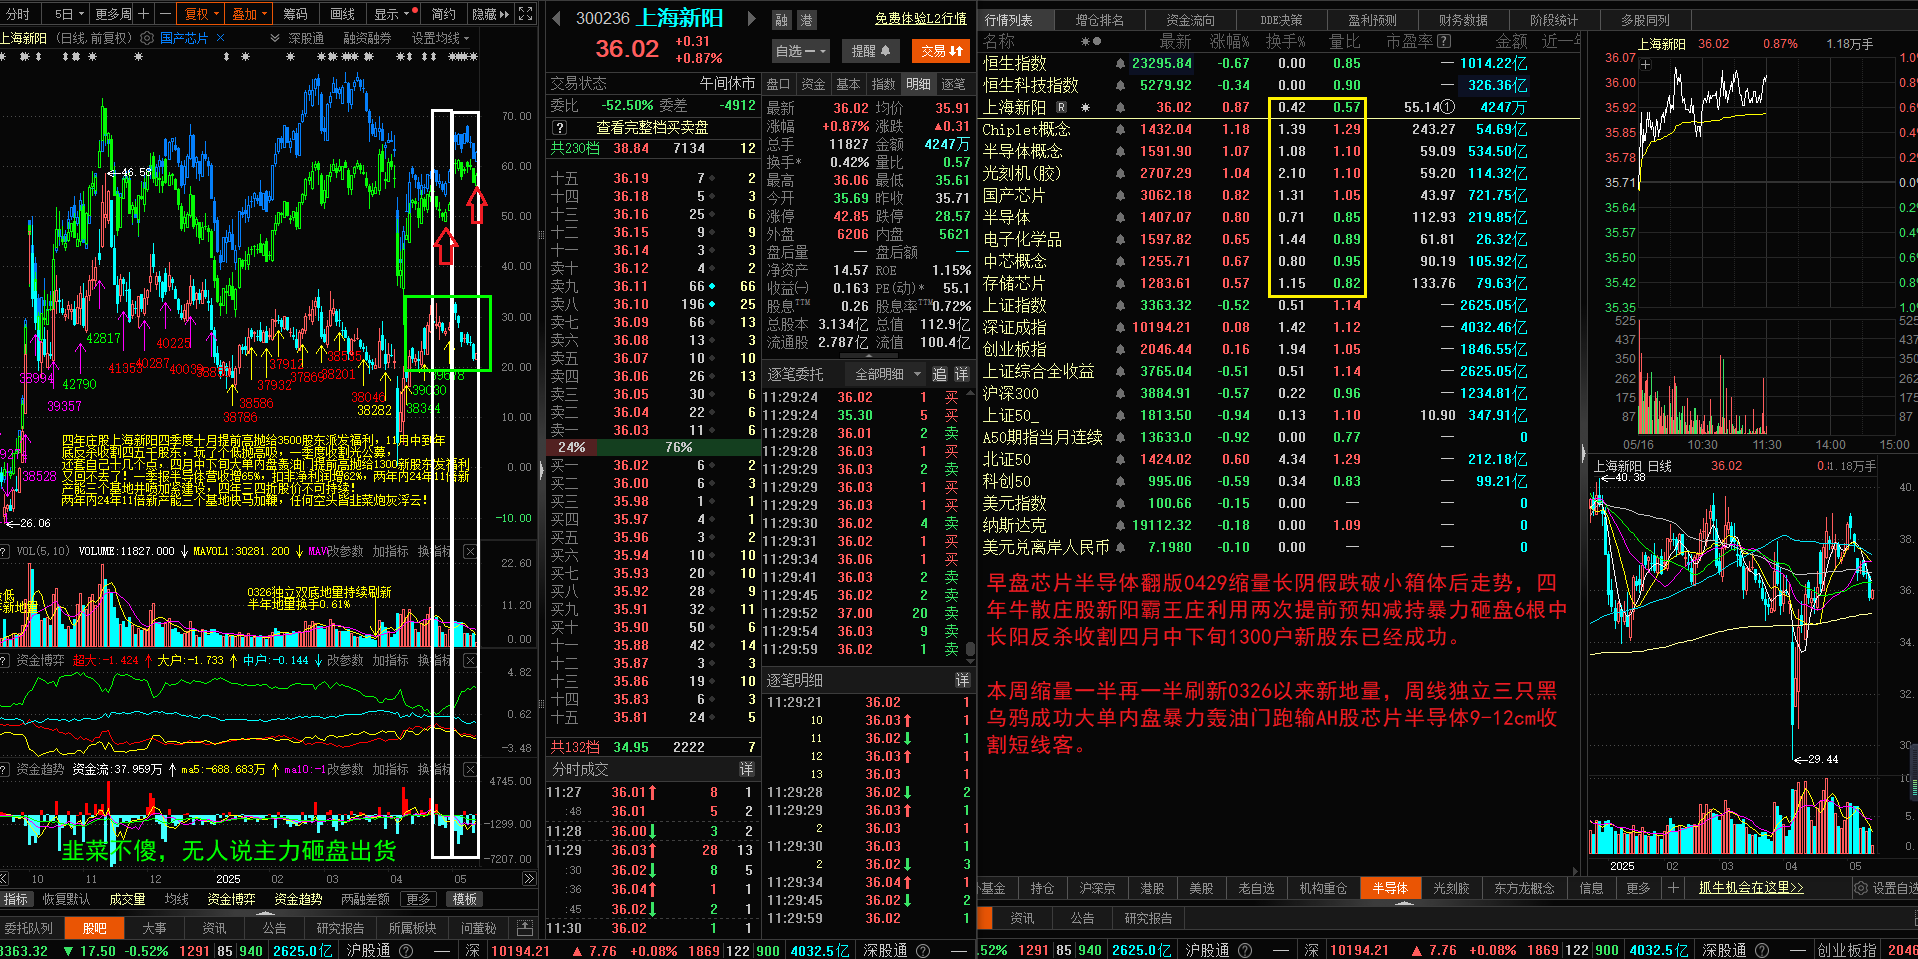Toggle the 资金博弈 indicator
The image size is (1918, 959).
pyautogui.click(x=231, y=899)
